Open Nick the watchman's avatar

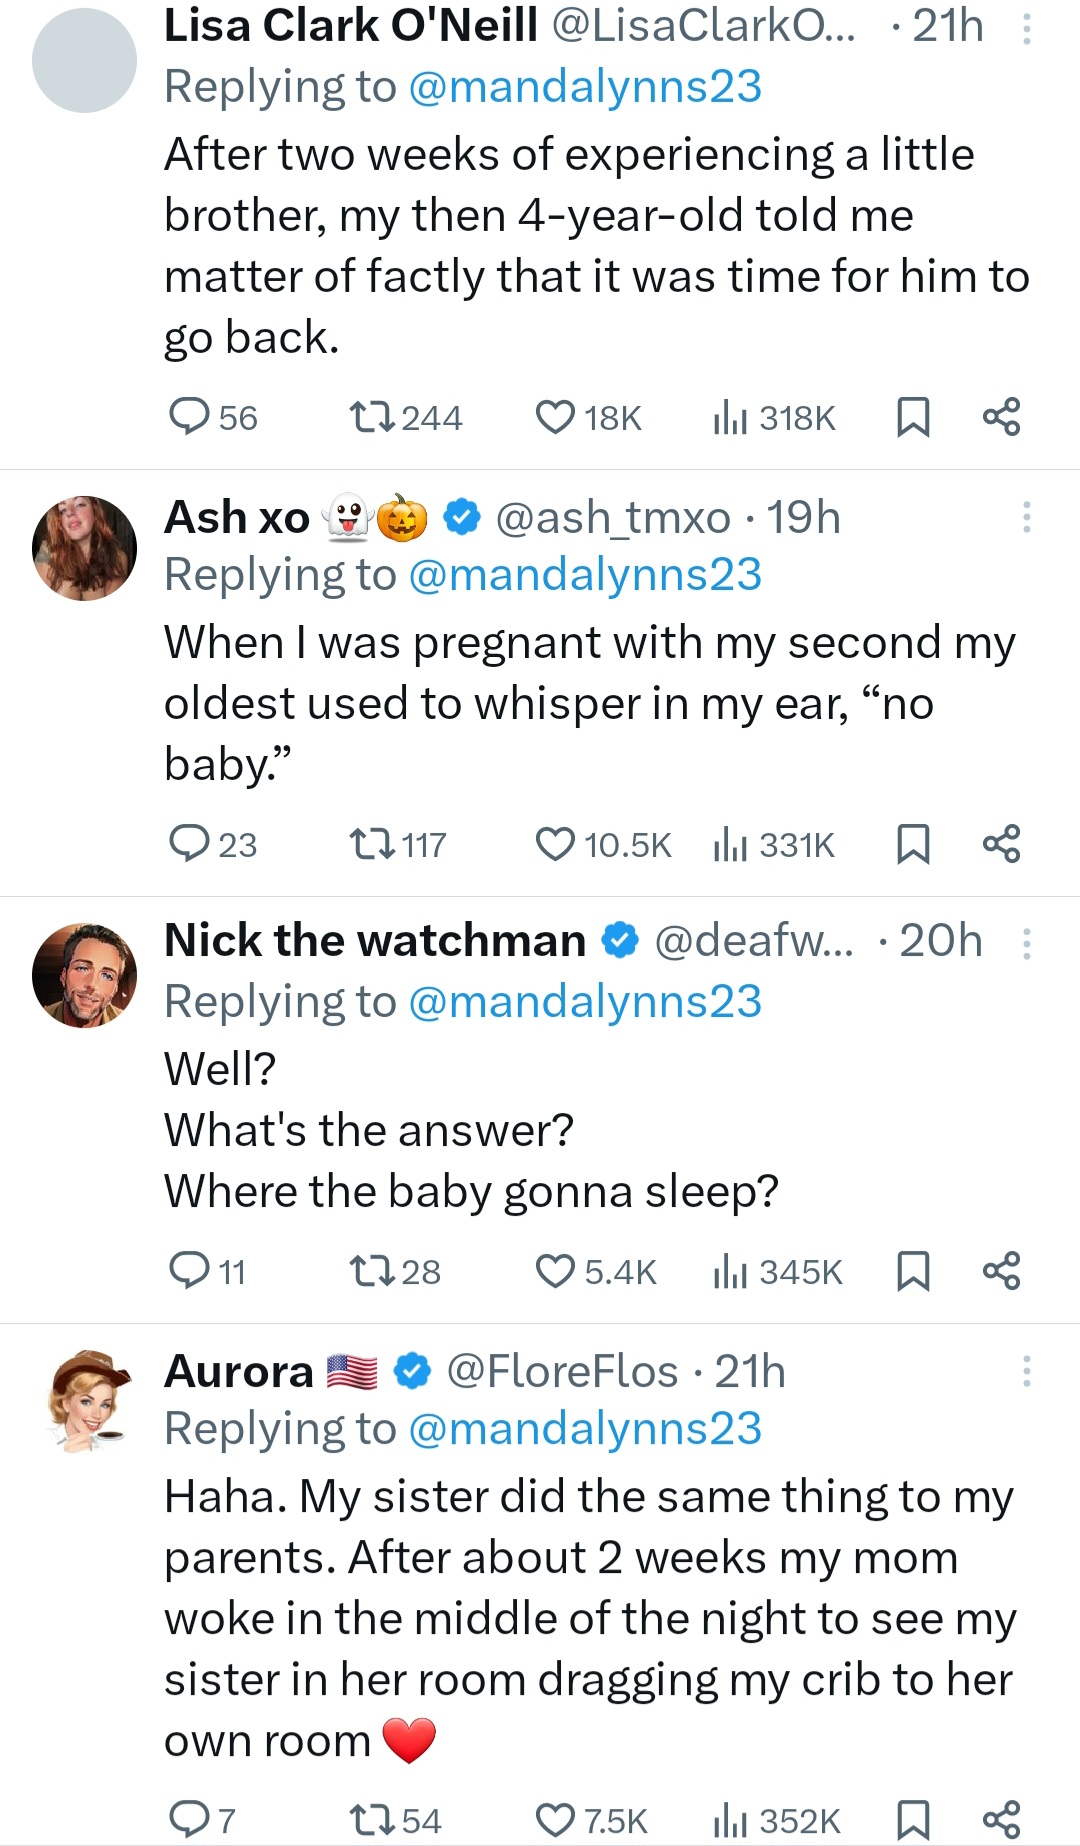point(85,975)
